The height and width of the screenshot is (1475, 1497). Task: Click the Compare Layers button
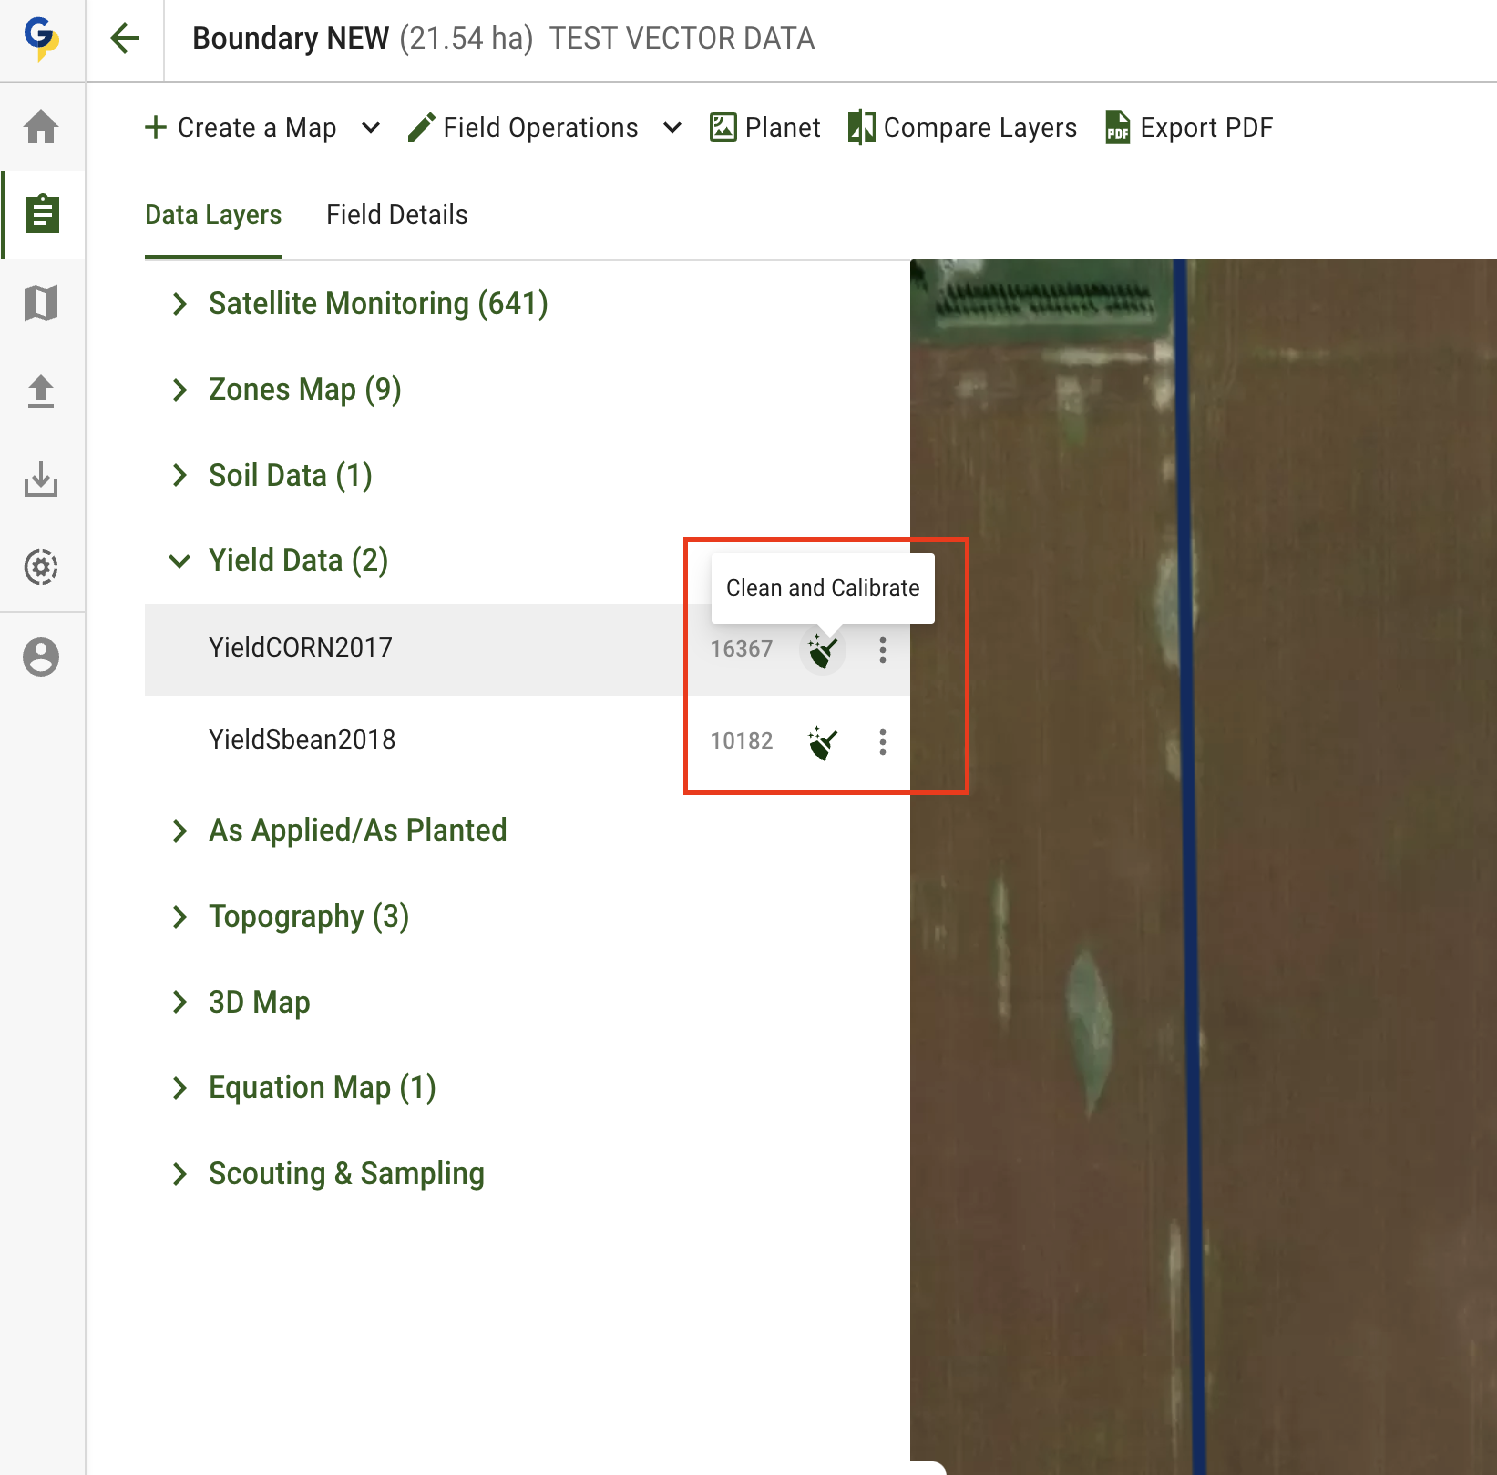(x=962, y=128)
